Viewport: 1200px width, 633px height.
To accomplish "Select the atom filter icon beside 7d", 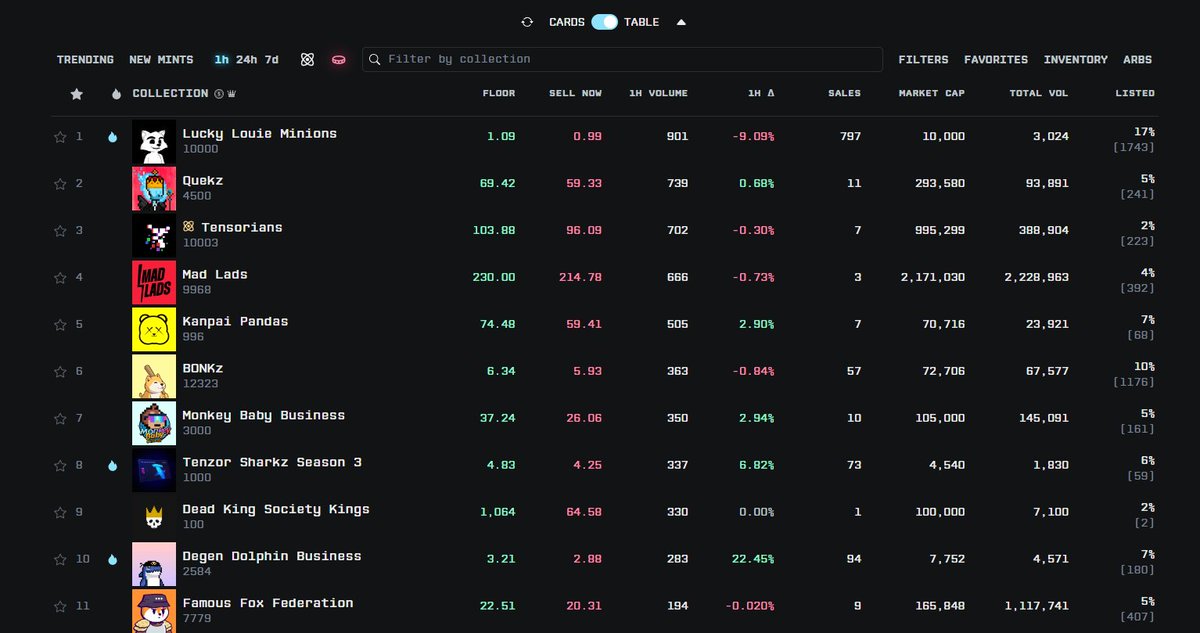I will (x=307, y=60).
